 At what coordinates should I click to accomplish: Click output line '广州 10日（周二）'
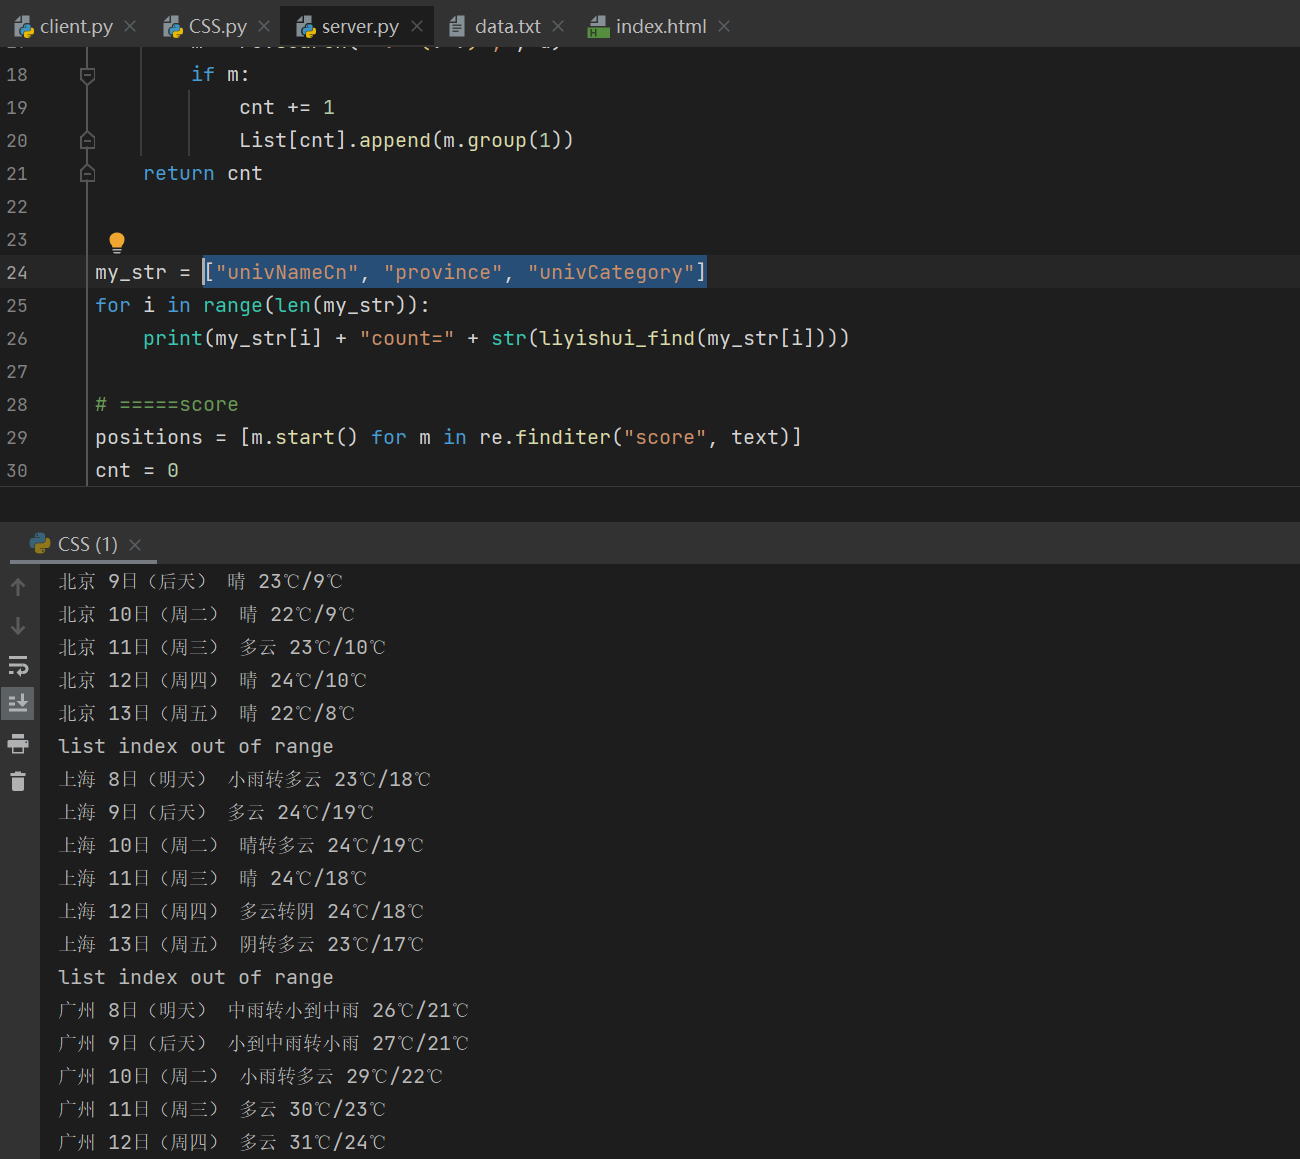click(x=250, y=1077)
